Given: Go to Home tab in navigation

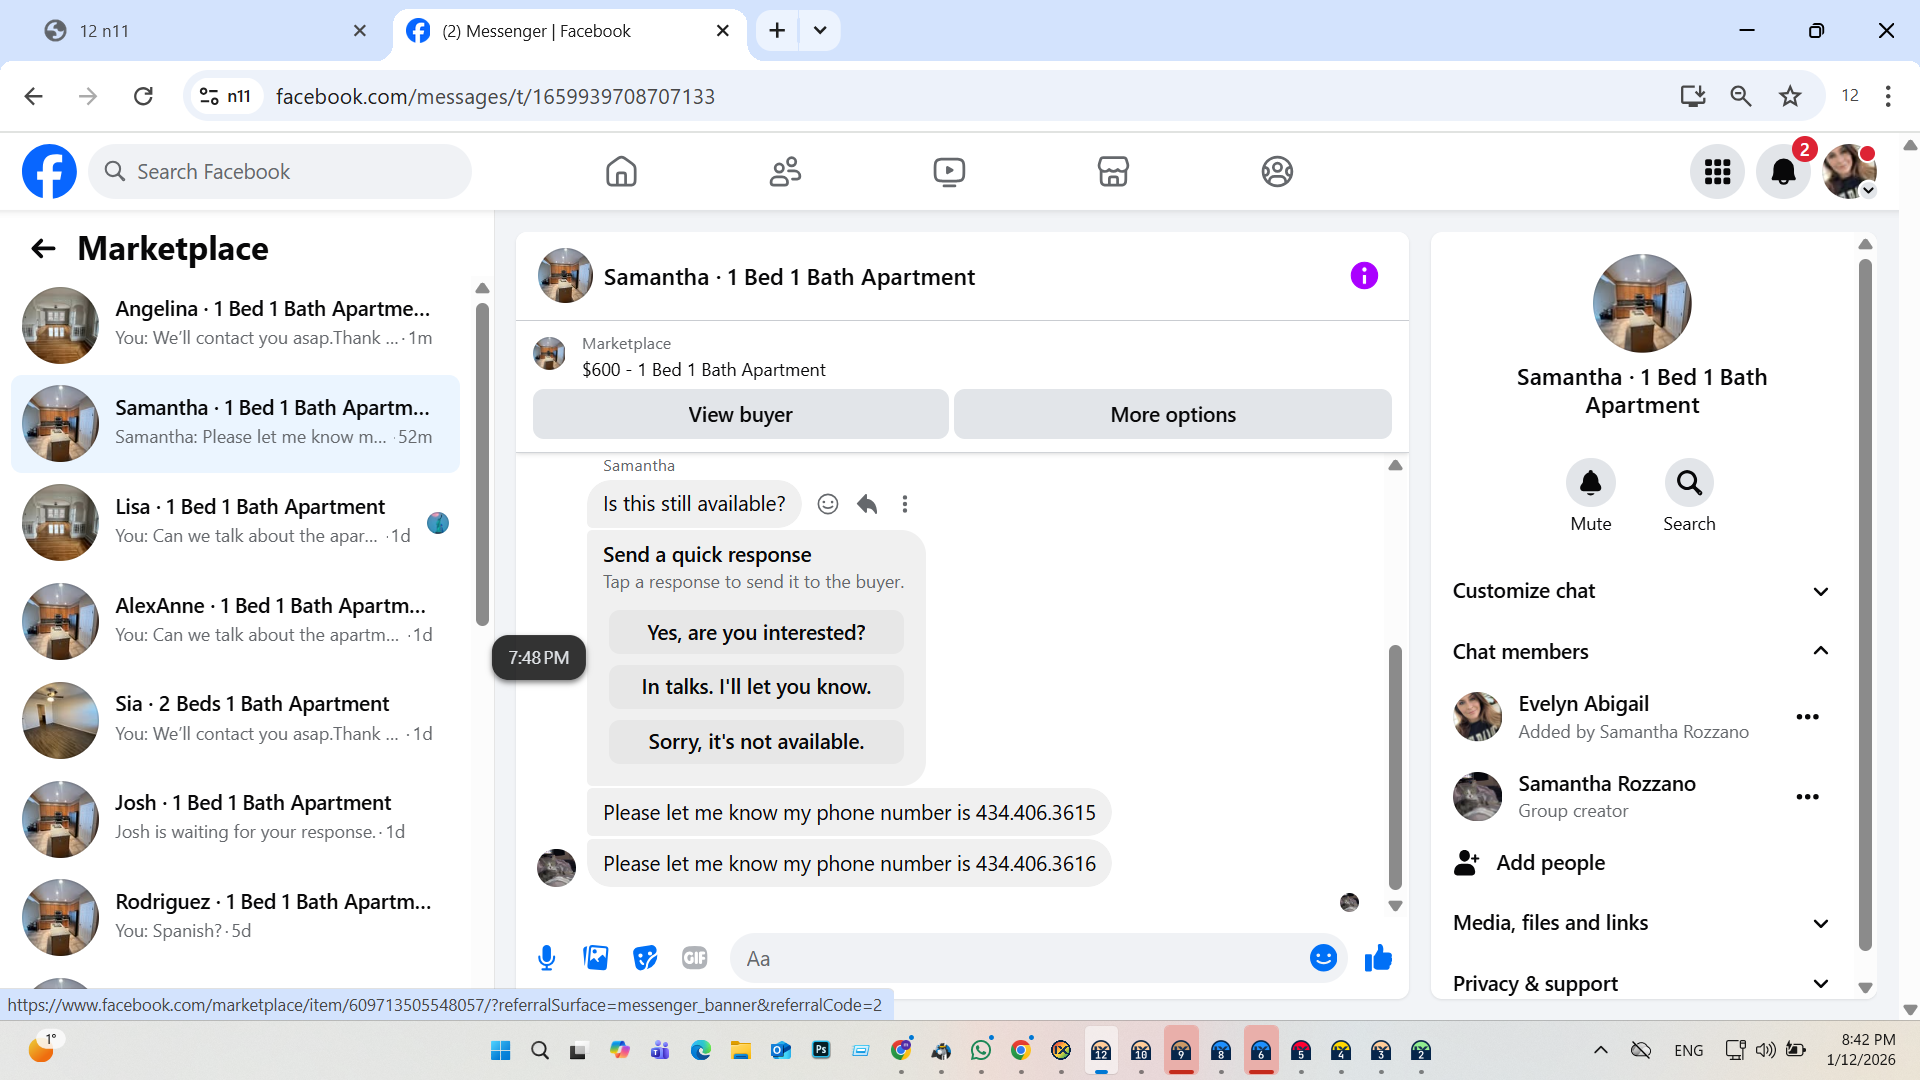Looking at the screenshot, I should pyautogui.click(x=621, y=172).
